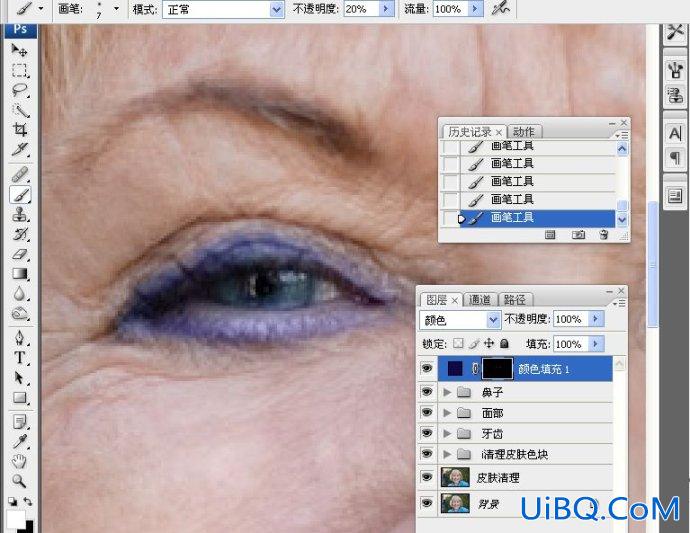Select the 图层 tab
This screenshot has height=533, width=690.
(x=437, y=300)
